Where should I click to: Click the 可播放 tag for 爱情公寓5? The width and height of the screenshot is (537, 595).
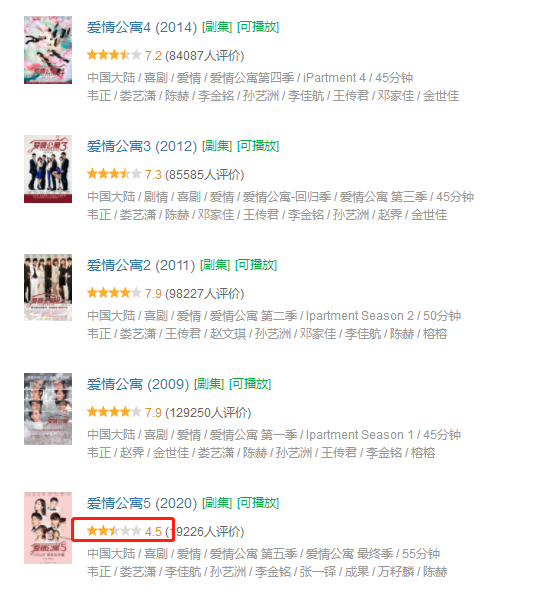click(258, 503)
